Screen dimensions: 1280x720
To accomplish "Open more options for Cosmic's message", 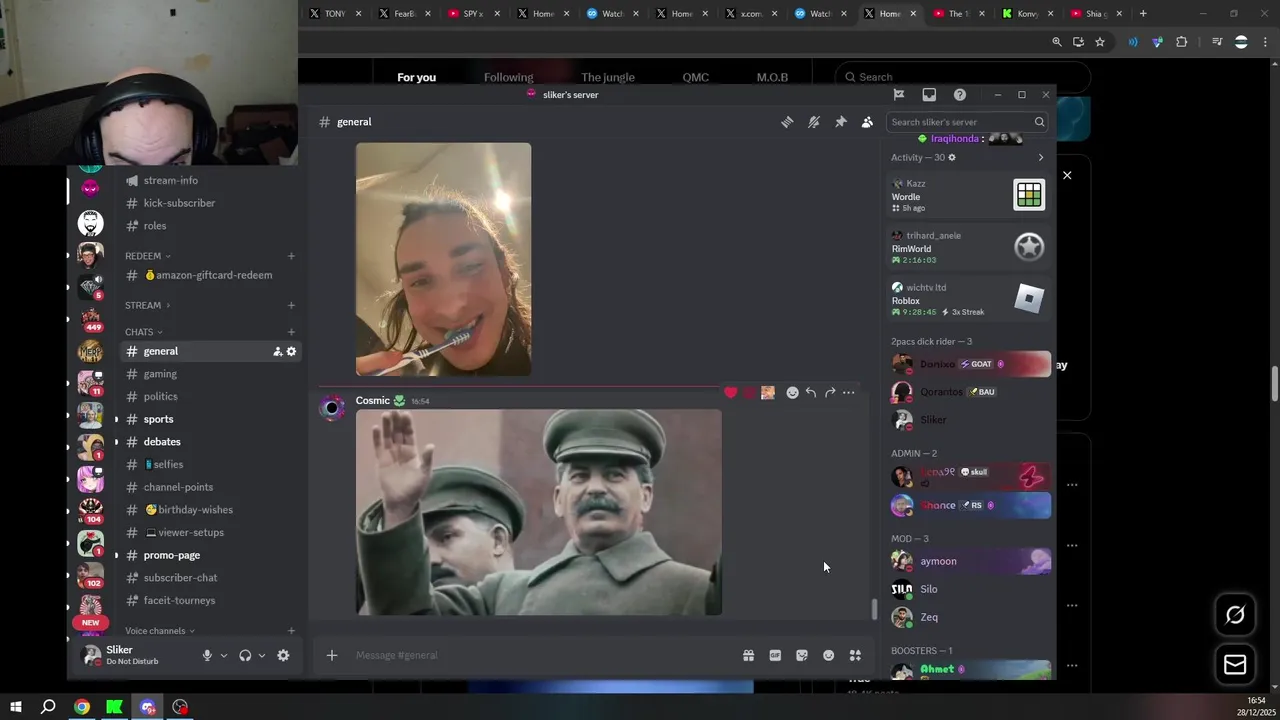I will tap(848, 393).
